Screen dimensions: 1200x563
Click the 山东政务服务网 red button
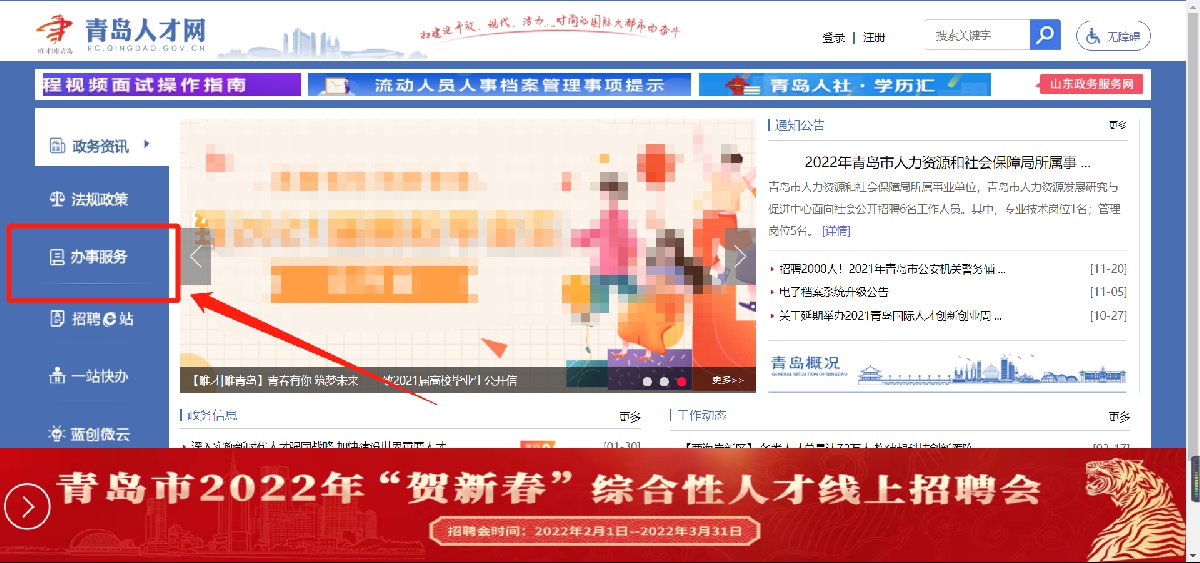[x=1092, y=84]
